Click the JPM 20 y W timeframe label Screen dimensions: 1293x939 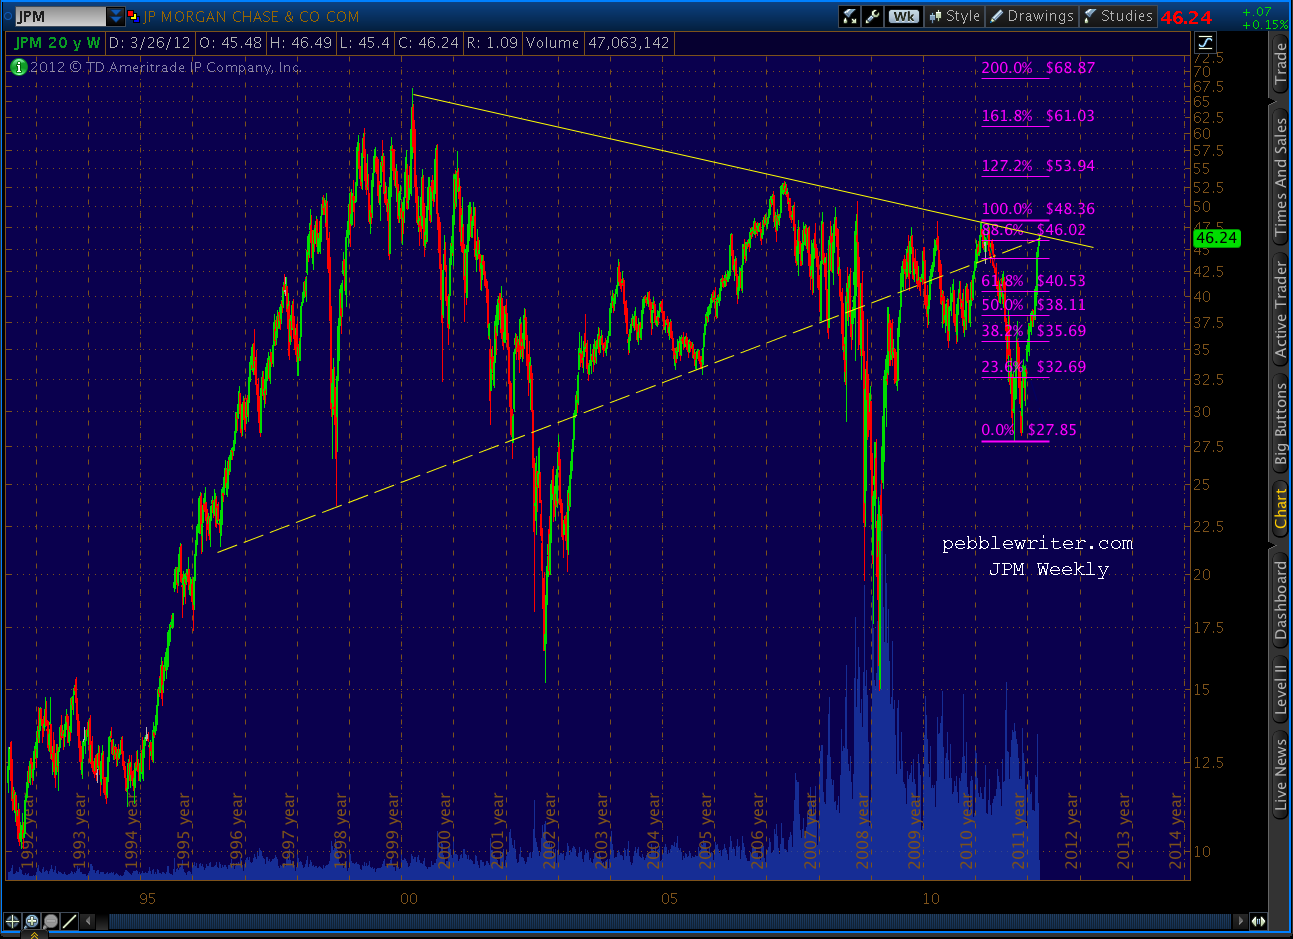(x=58, y=43)
